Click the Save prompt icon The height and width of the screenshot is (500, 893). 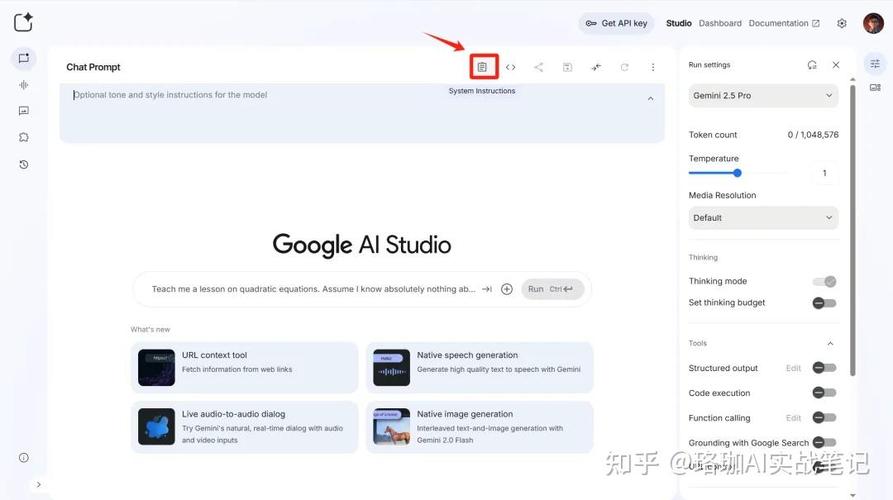point(567,67)
